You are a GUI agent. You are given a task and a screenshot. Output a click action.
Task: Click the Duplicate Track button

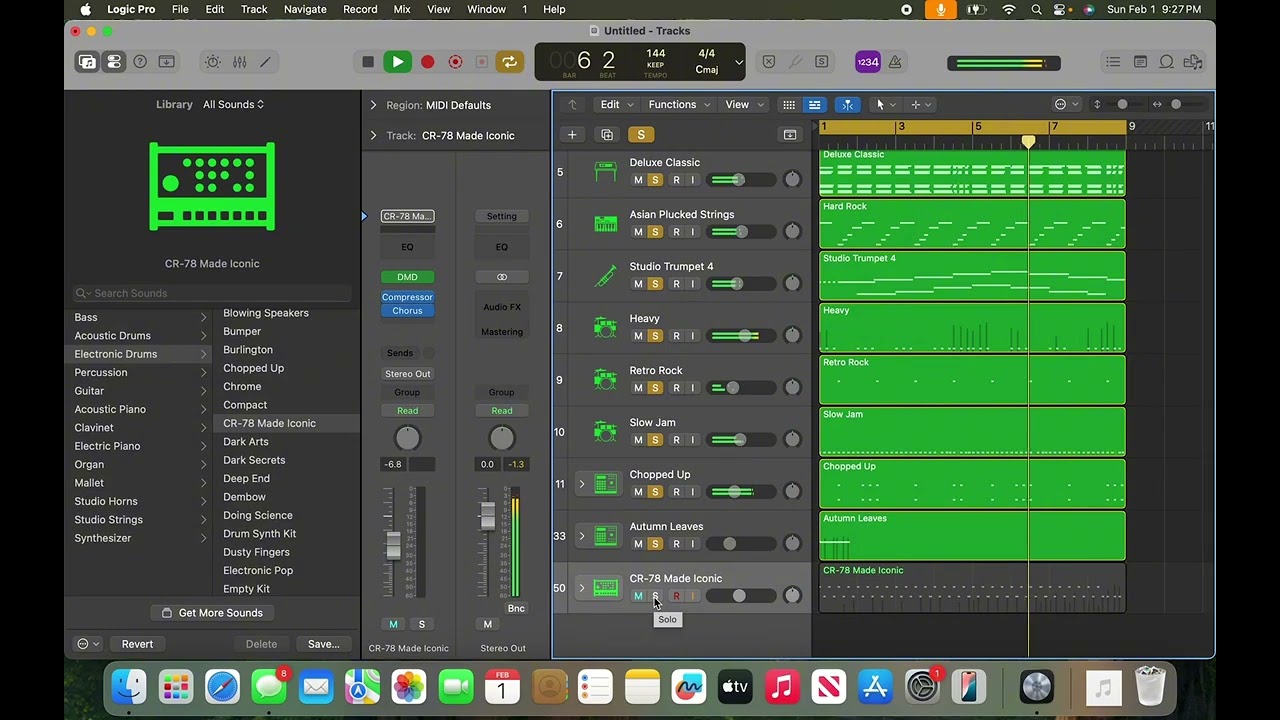click(x=606, y=135)
